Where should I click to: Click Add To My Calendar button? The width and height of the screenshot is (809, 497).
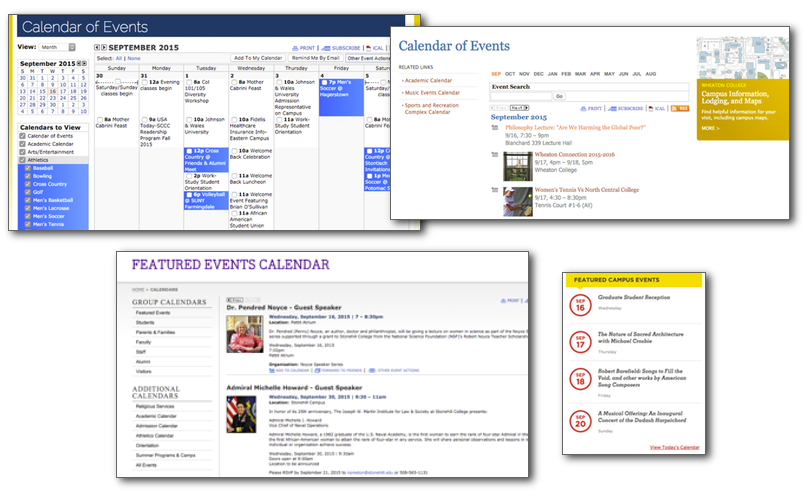coord(258,58)
